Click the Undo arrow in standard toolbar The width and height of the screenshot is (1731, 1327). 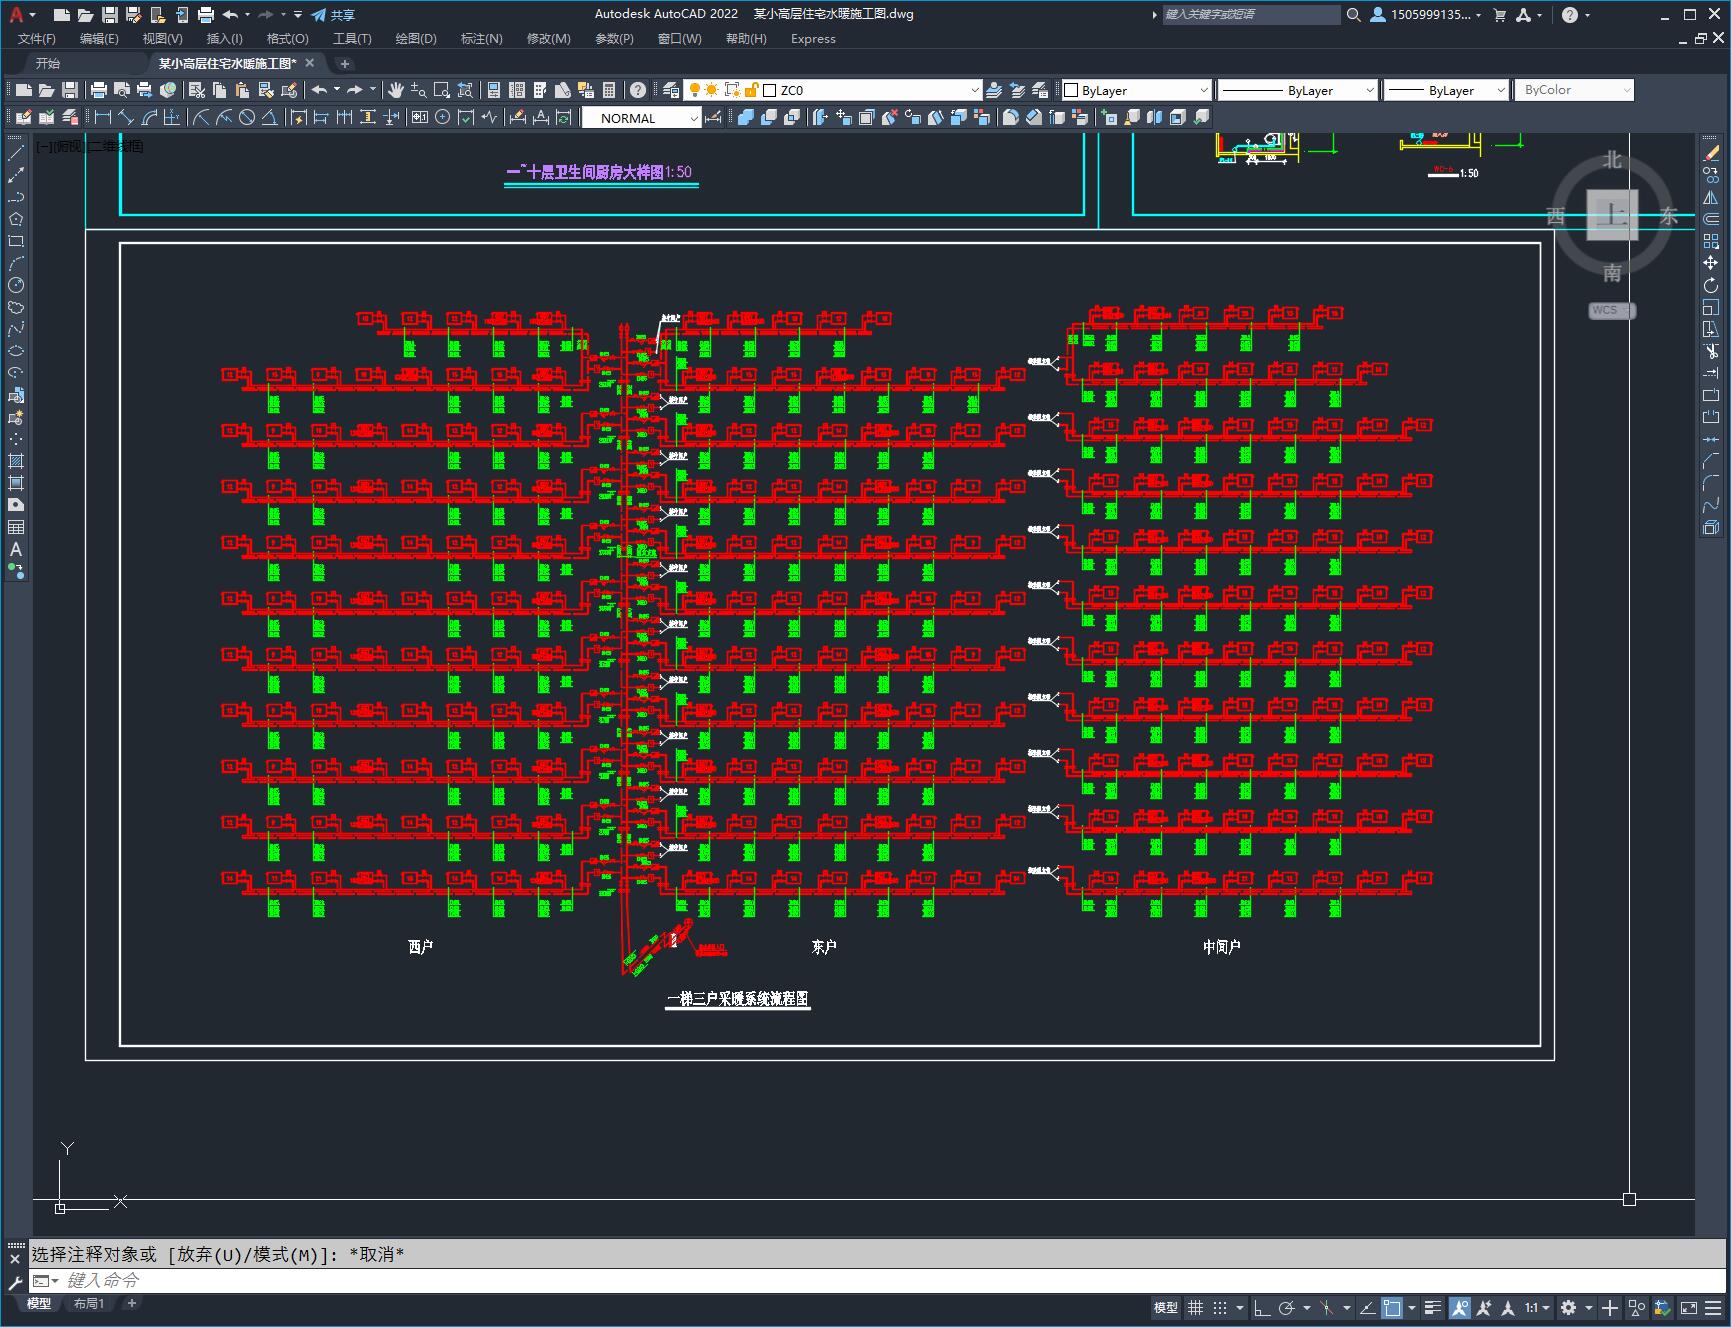pyautogui.click(x=319, y=90)
